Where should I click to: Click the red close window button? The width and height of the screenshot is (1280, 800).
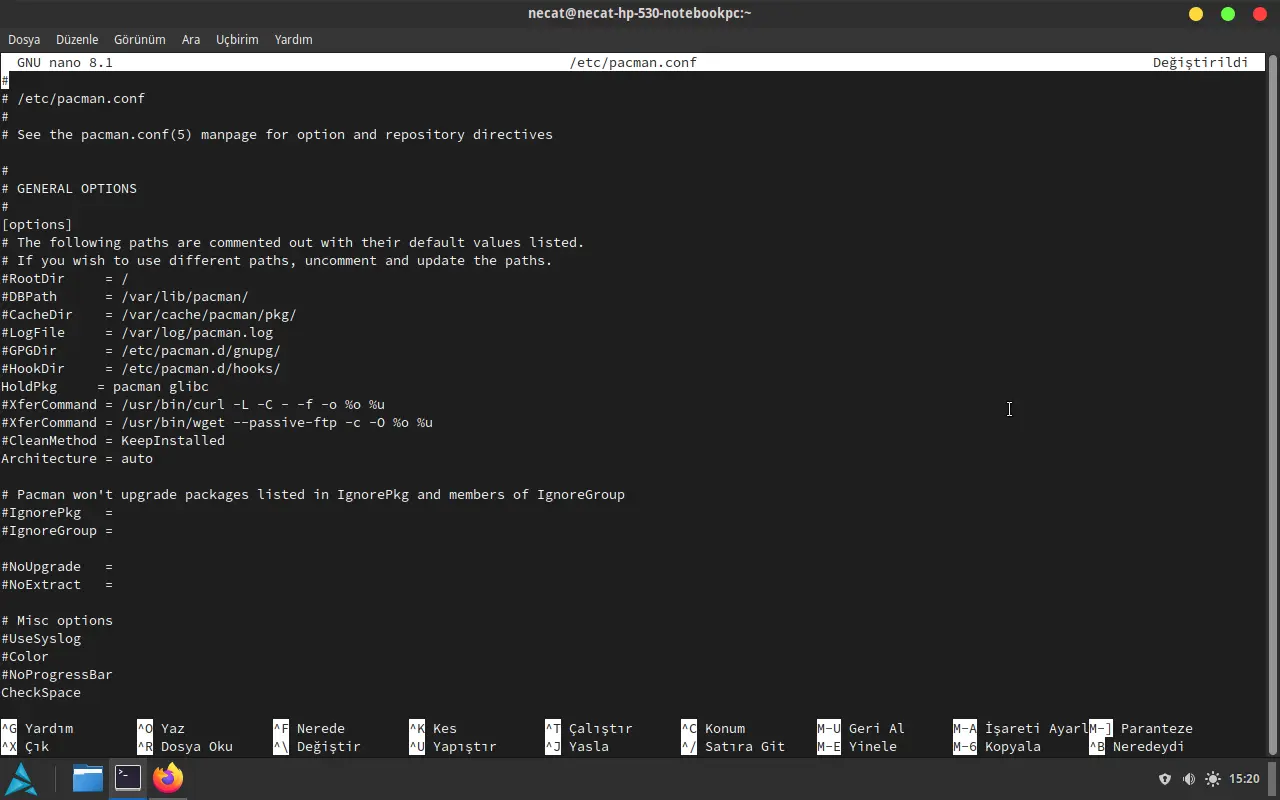tap(1259, 13)
